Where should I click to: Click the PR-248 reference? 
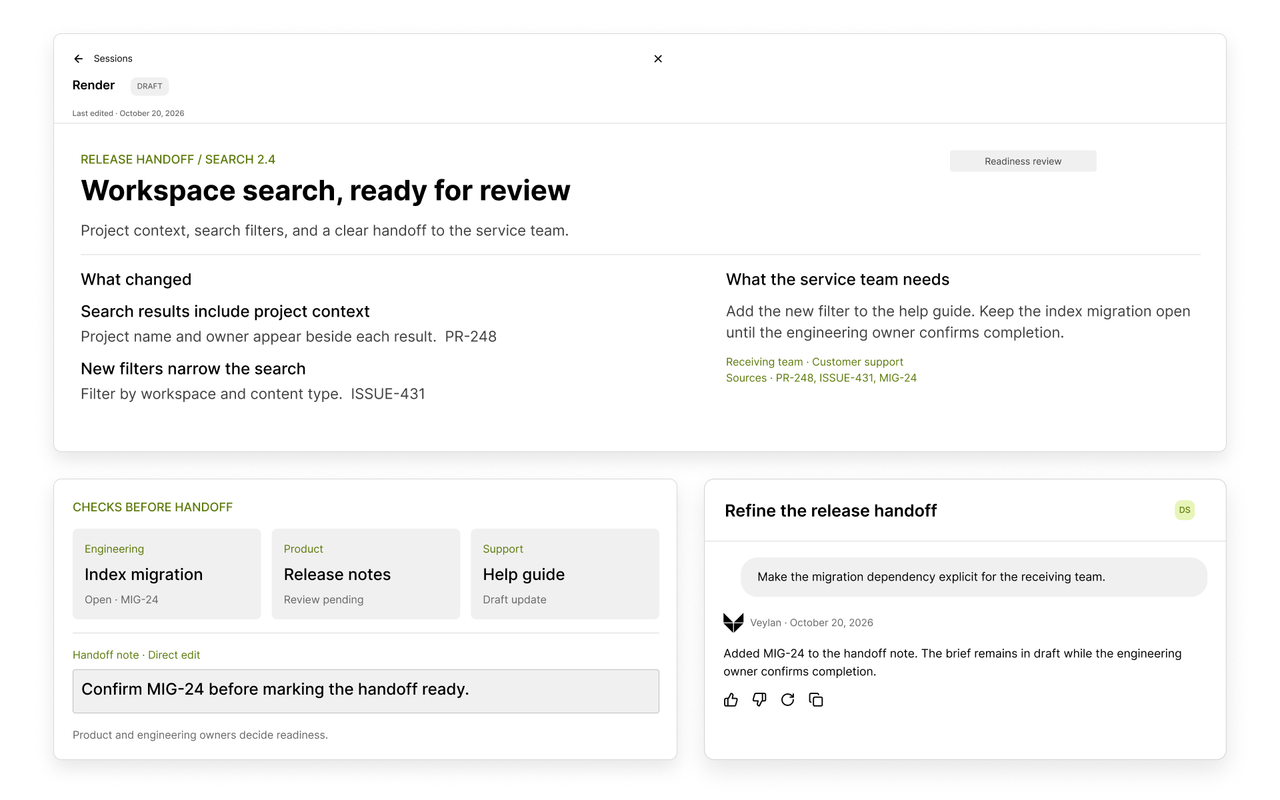tap(470, 336)
